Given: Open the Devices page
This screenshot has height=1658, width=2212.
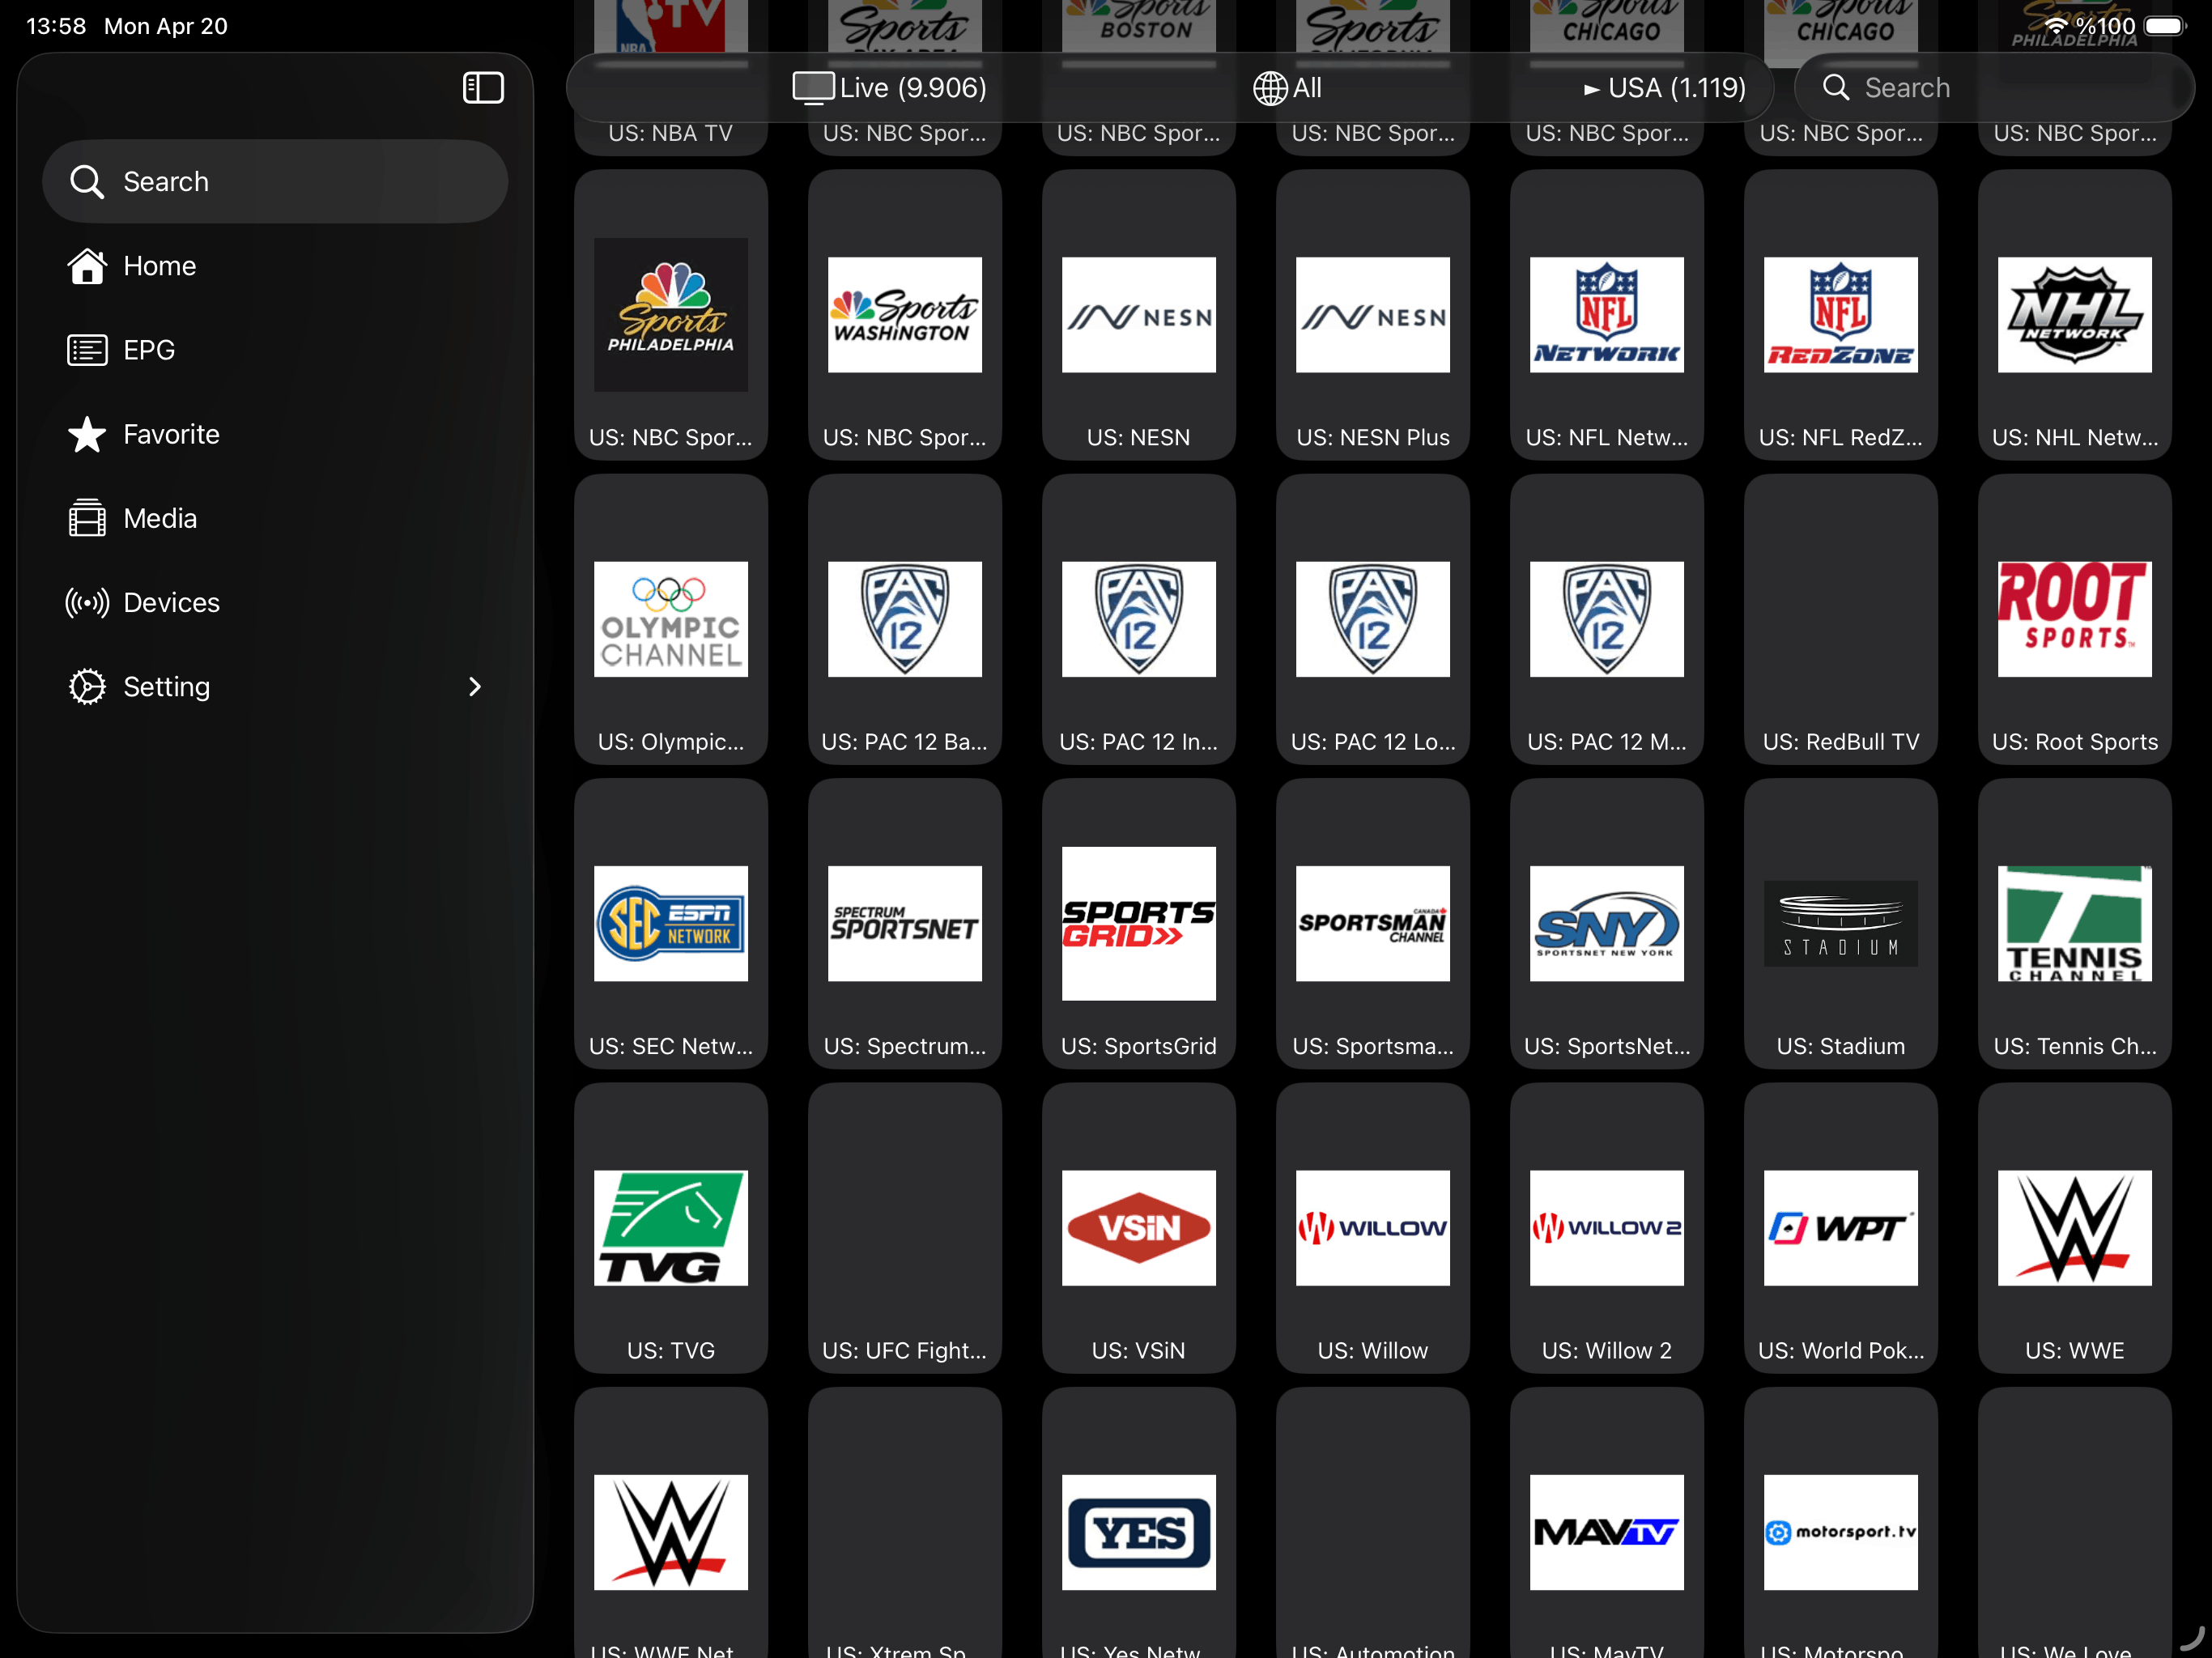Looking at the screenshot, I should 275,603.
